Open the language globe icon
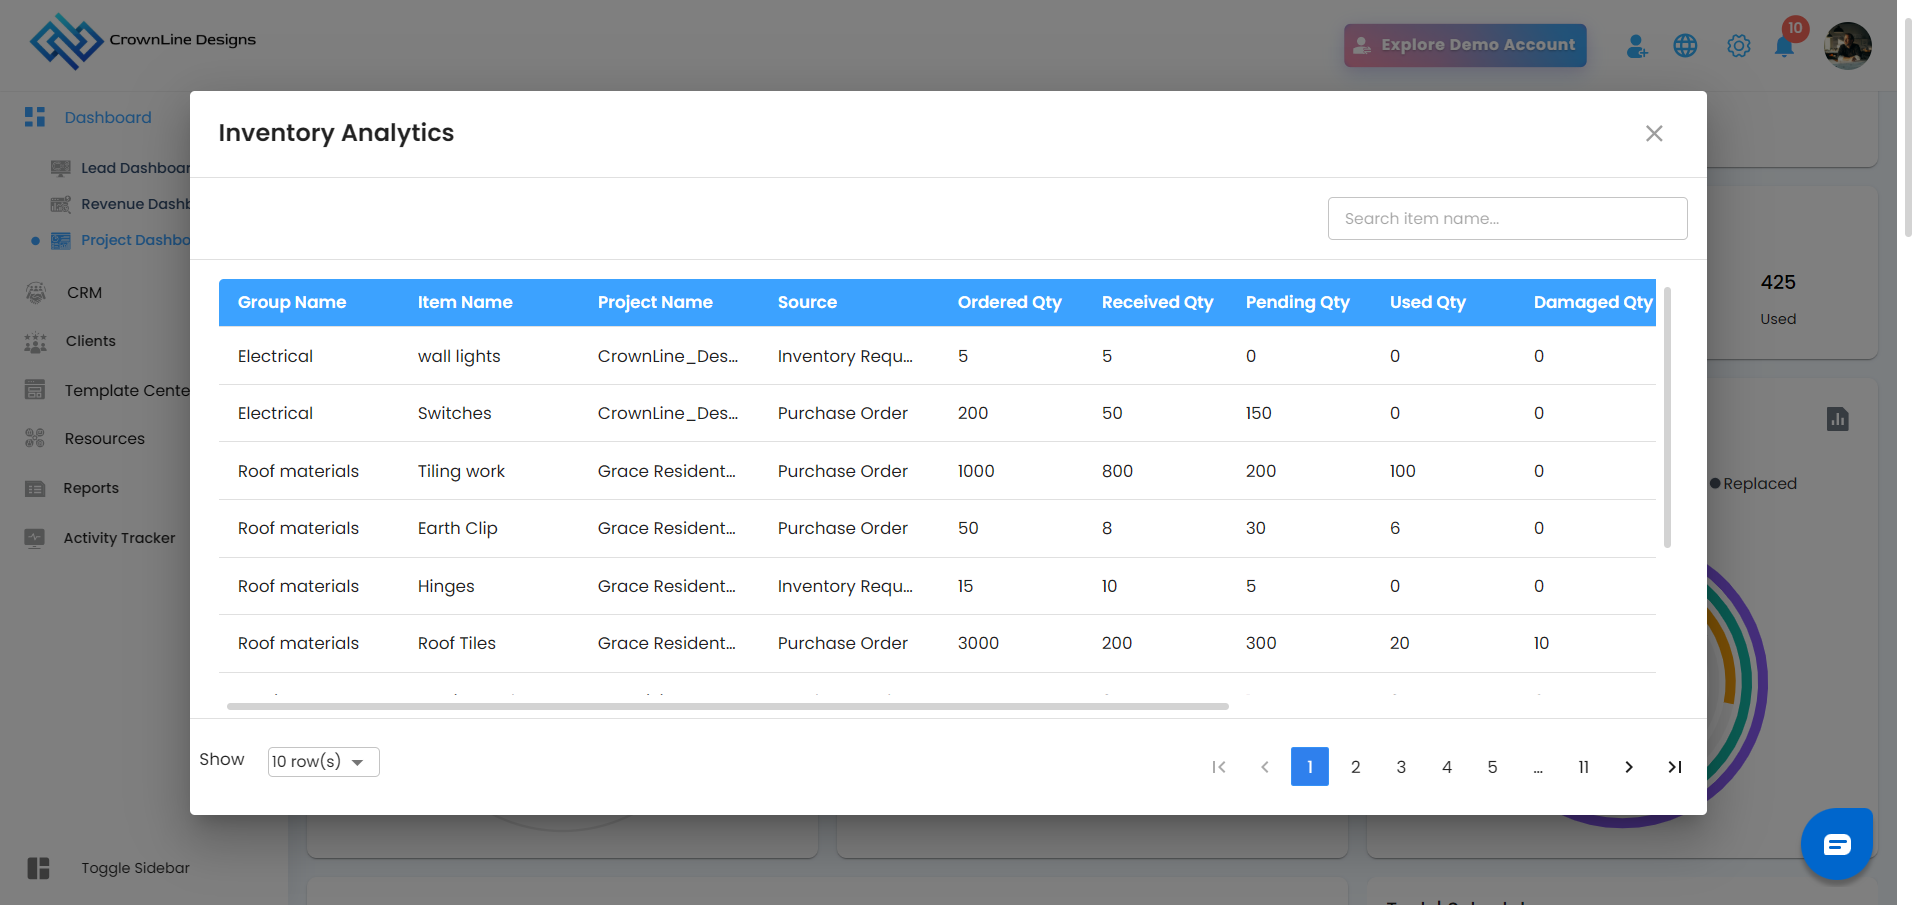The width and height of the screenshot is (1920, 905). click(x=1685, y=46)
